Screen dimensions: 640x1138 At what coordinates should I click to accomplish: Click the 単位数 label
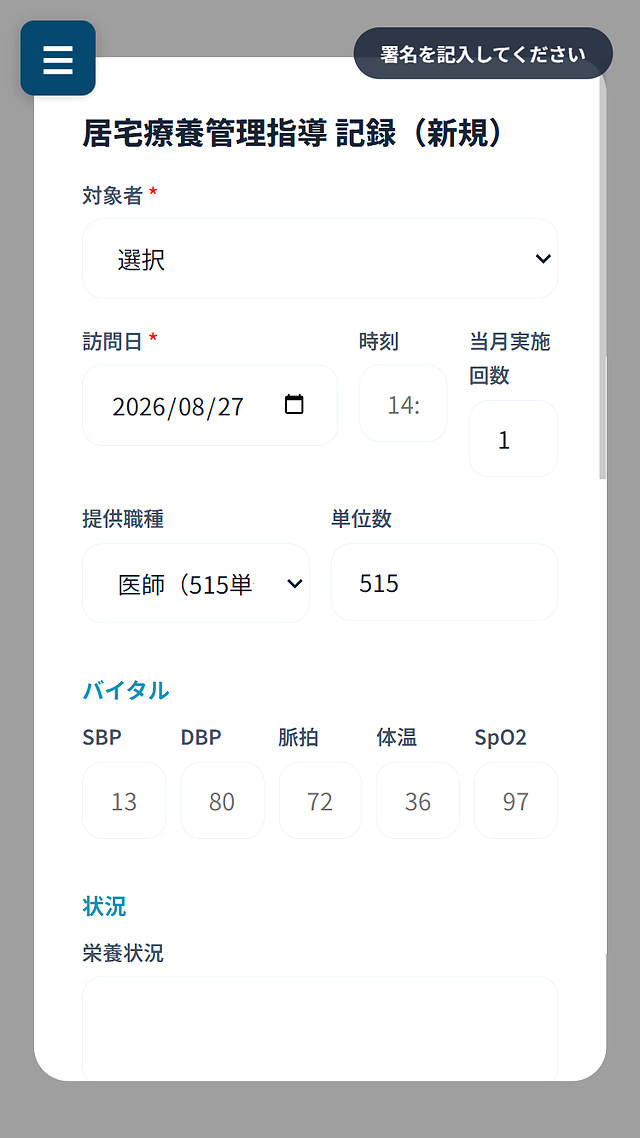tap(361, 519)
